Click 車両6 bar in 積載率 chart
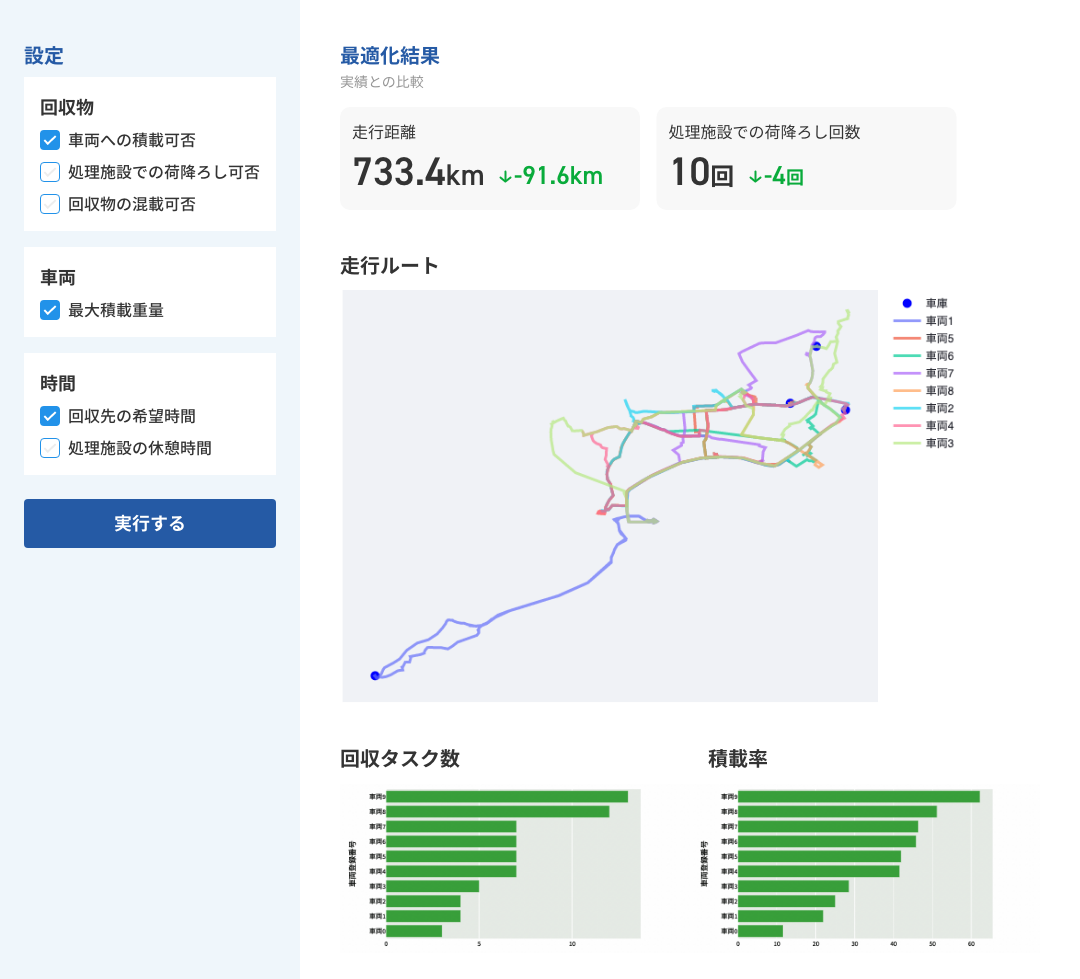 tap(827, 841)
